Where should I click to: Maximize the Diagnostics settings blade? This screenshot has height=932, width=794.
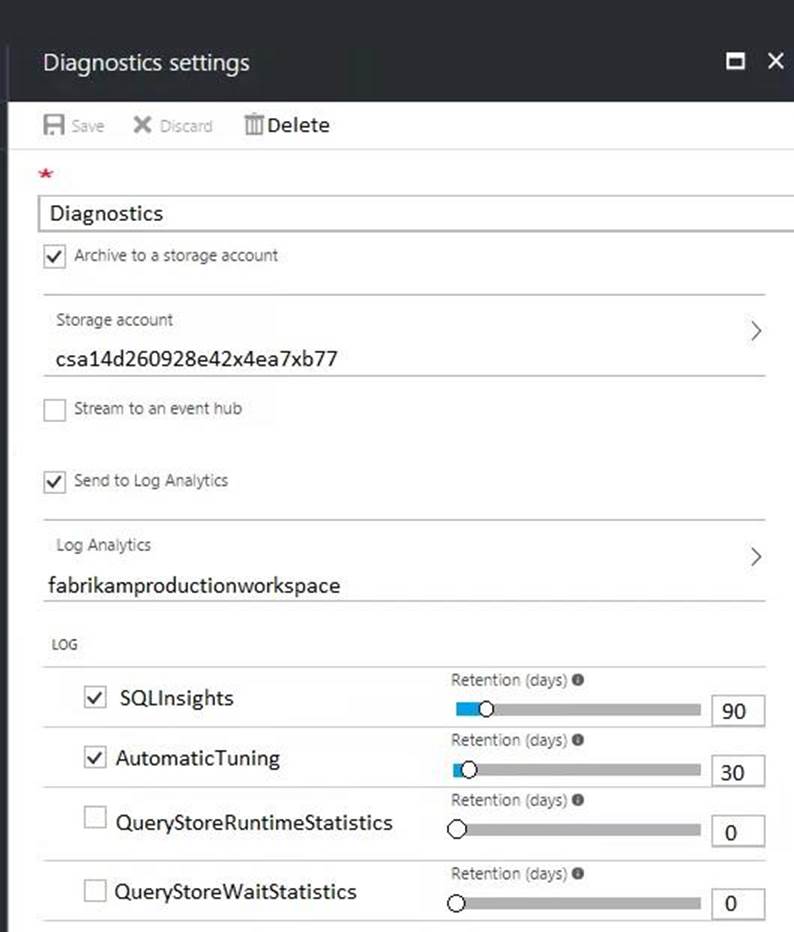tap(735, 62)
